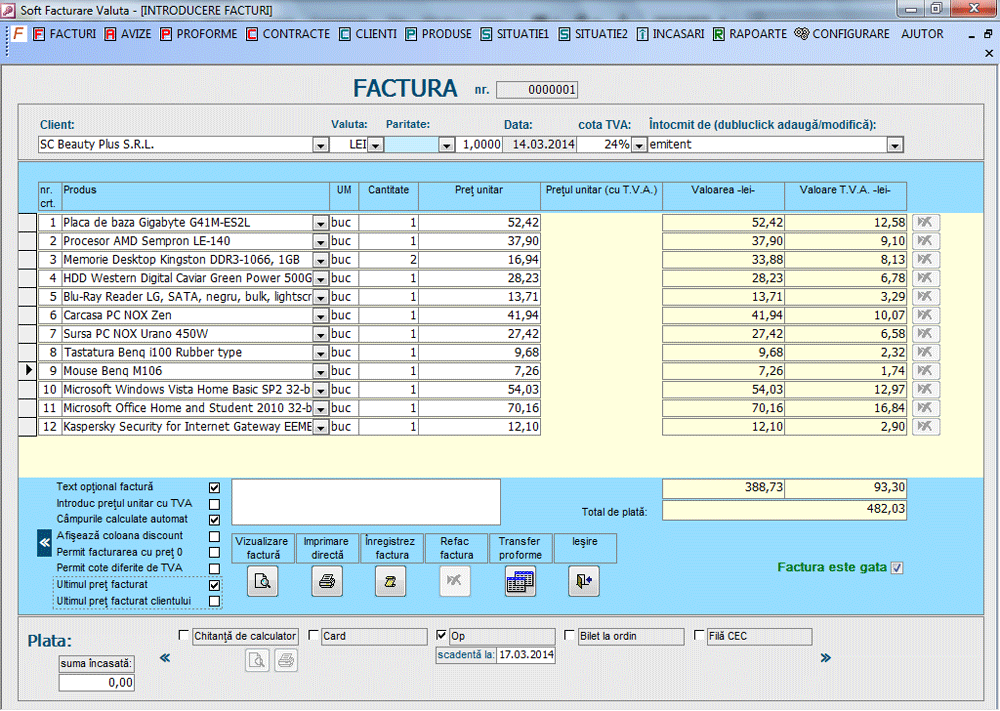
Task: Open the Client dropdown list
Action: [321, 145]
